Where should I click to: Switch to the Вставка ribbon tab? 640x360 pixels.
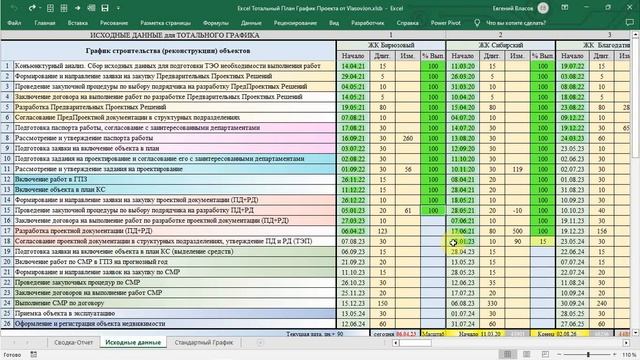coord(78,23)
